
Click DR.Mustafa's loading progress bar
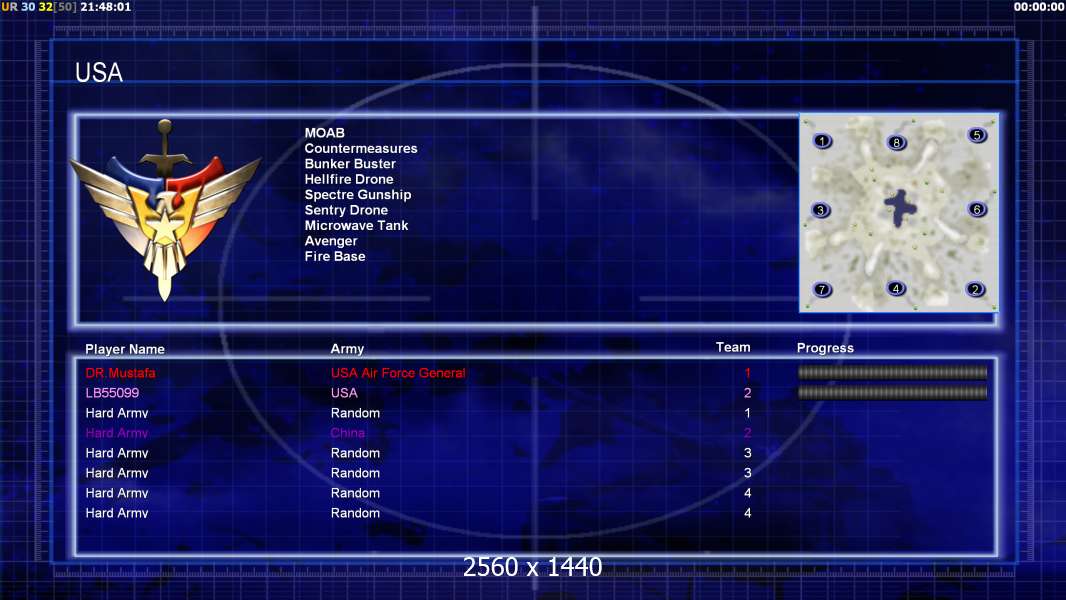(x=892, y=372)
